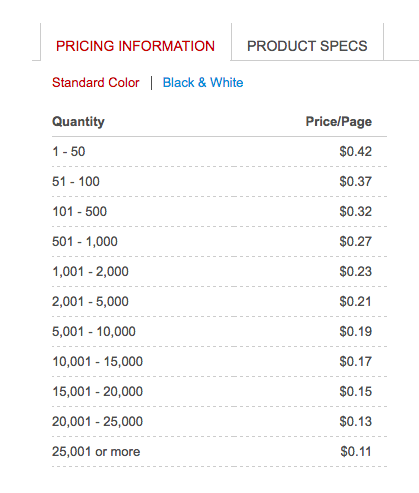The width and height of the screenshot is (419, 493).
Task: Click the $0.27 price value
Action: coord(355,242)
